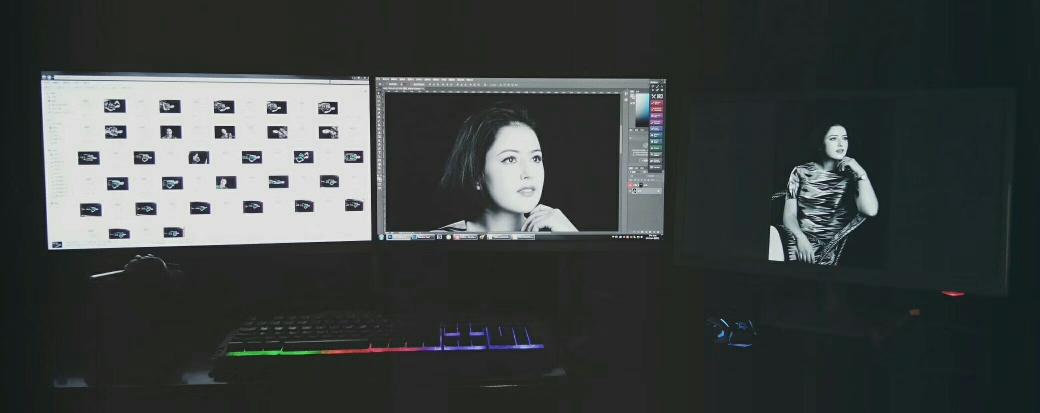This screenshot has height=413, width=1040.
Task: Go back using Explorer's round Back button
Action: point(44,78)
